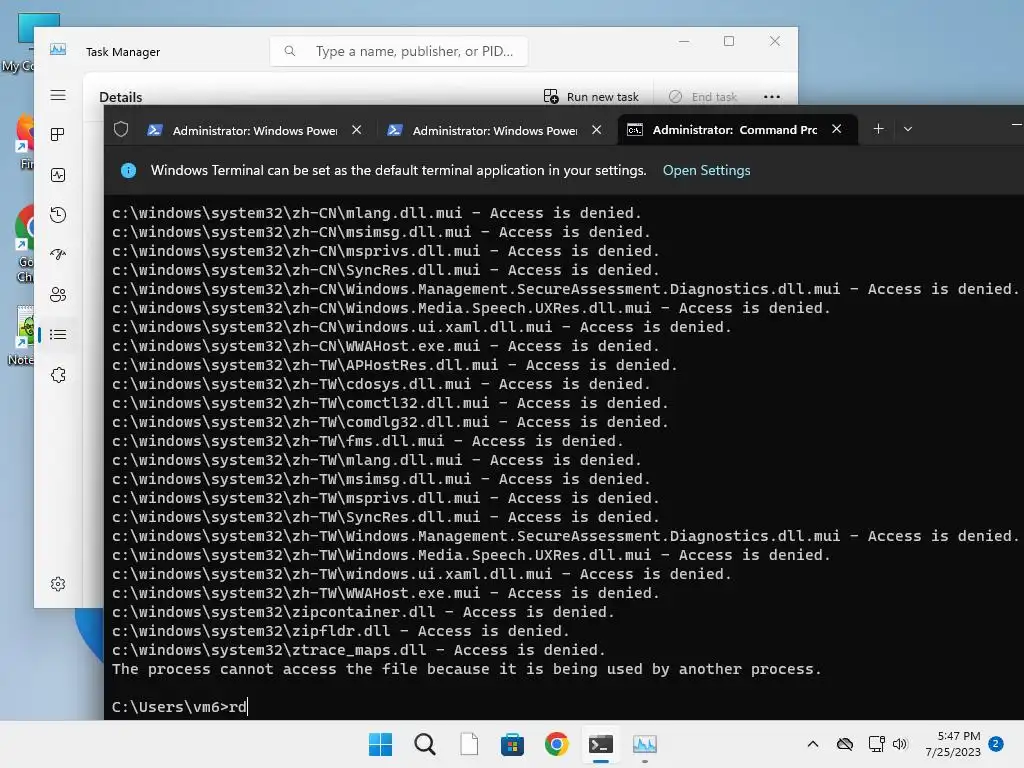Click Windows Terminal taskbar icon
This screenshot has height=768, width=1024.
click(600, 744)
